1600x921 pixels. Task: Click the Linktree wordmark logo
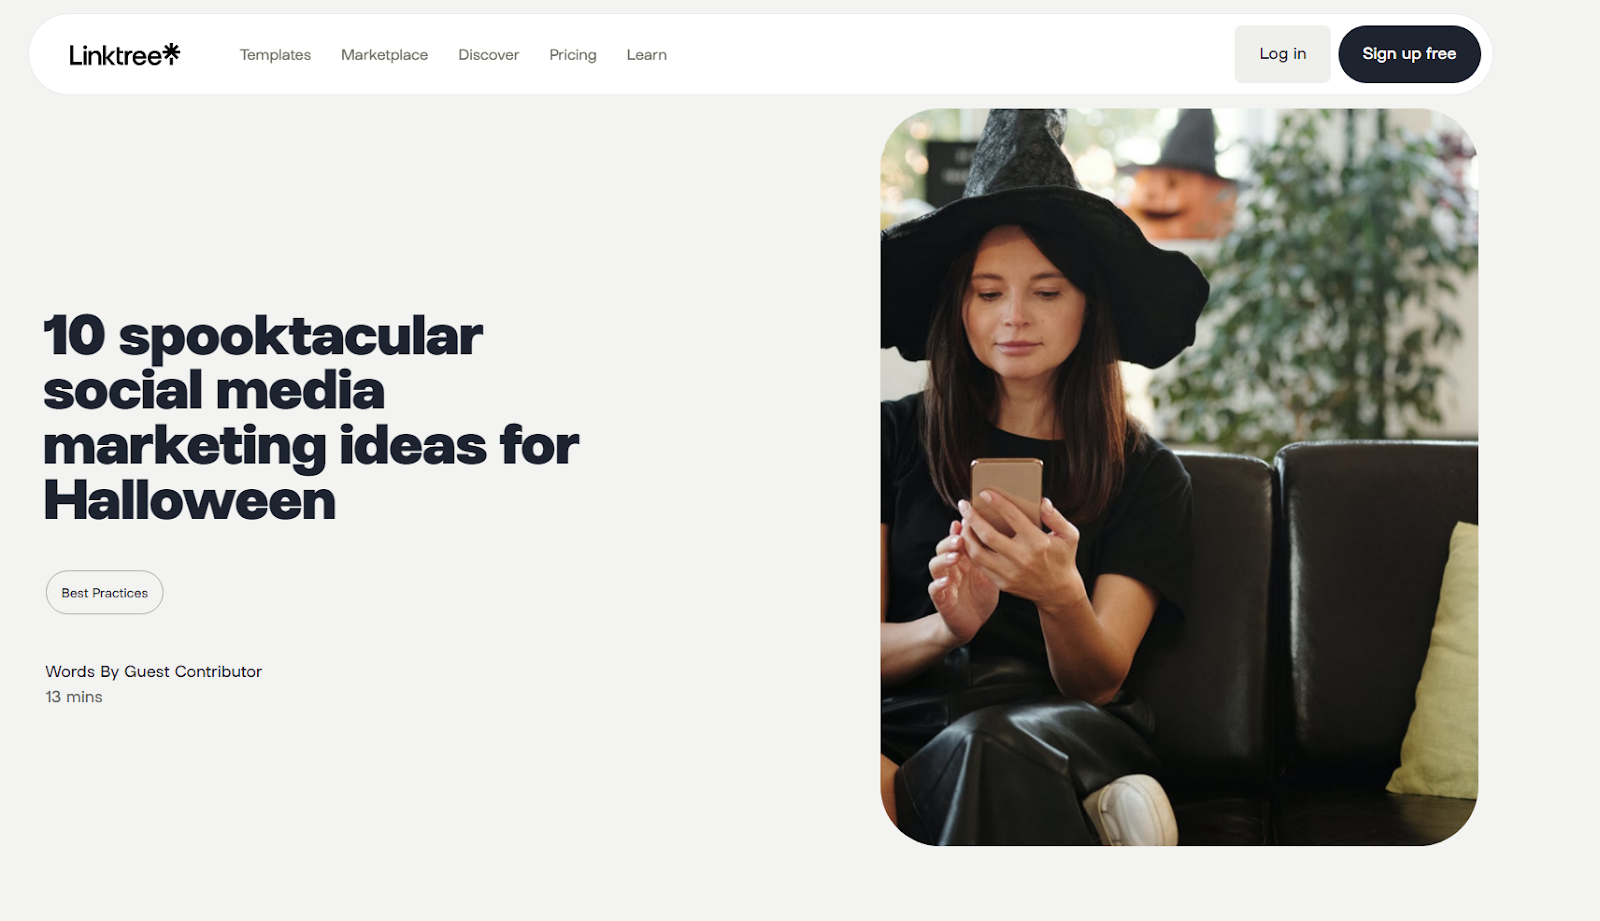coord(124,54)
